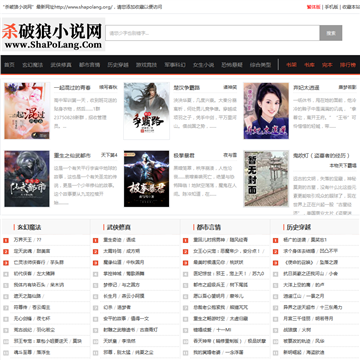Focus the novel search input field
360x360 pixels.
click(213, 33)
